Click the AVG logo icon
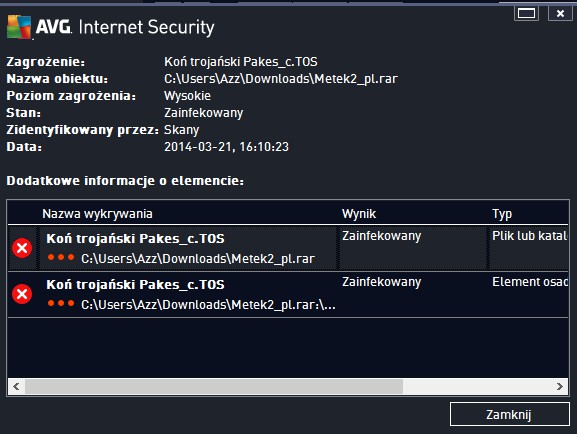577x434 pixels. pos(19,27)
